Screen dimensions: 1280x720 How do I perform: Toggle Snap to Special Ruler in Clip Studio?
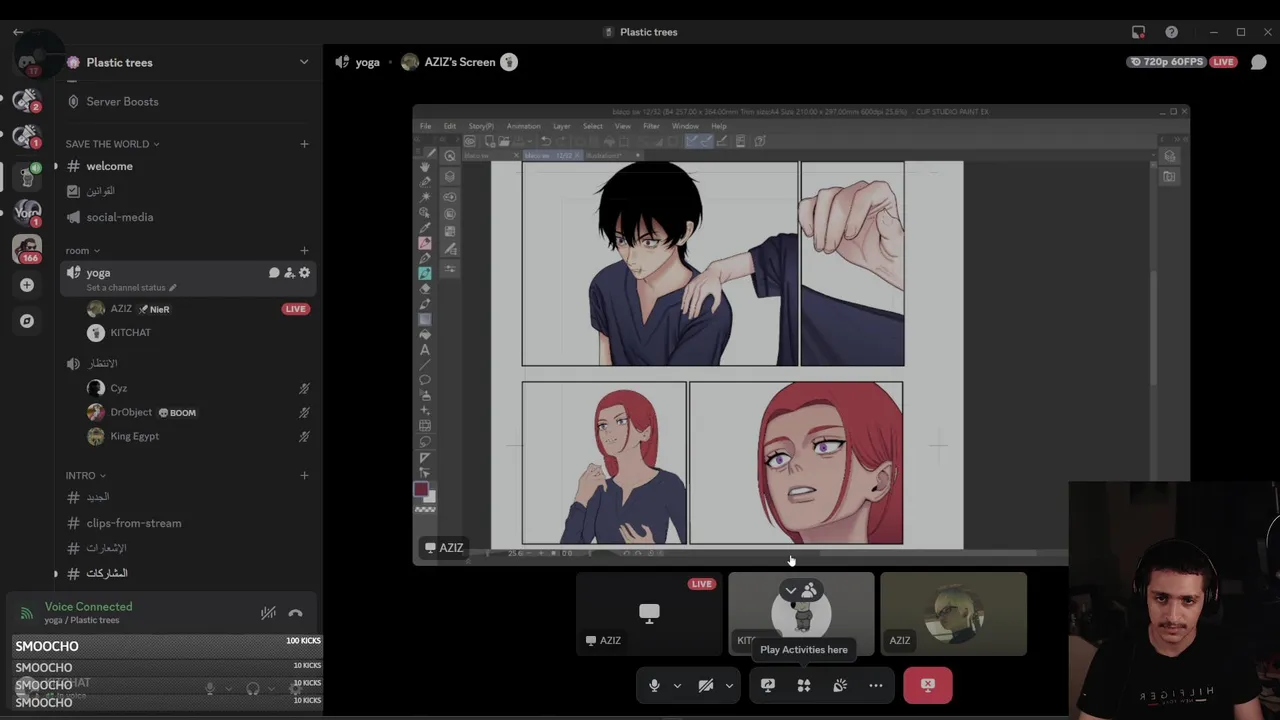pyautogui.click(x=706, y=141)
